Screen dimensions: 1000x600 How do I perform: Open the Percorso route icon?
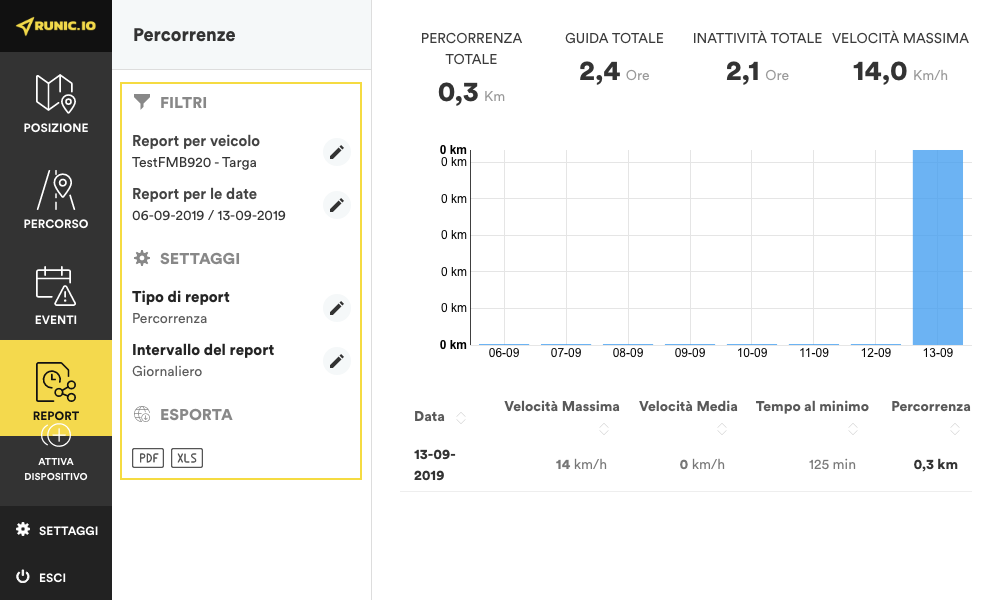pyautogui.click(x=56, y=189)
